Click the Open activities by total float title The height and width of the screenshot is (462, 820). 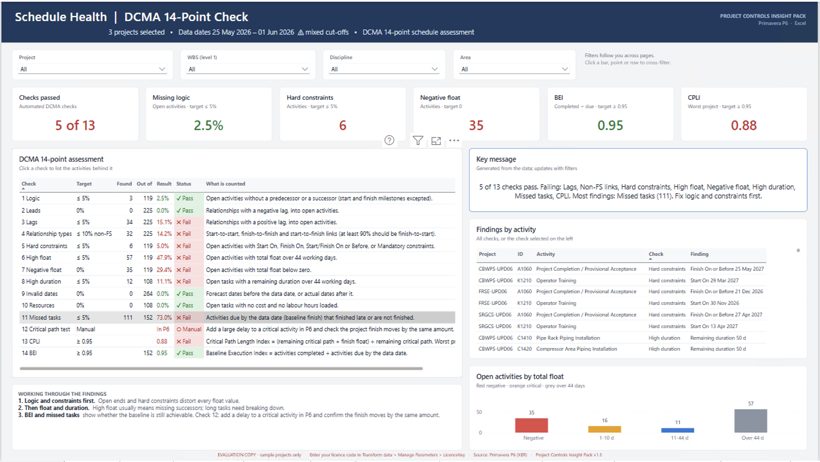tap(520, 376)
